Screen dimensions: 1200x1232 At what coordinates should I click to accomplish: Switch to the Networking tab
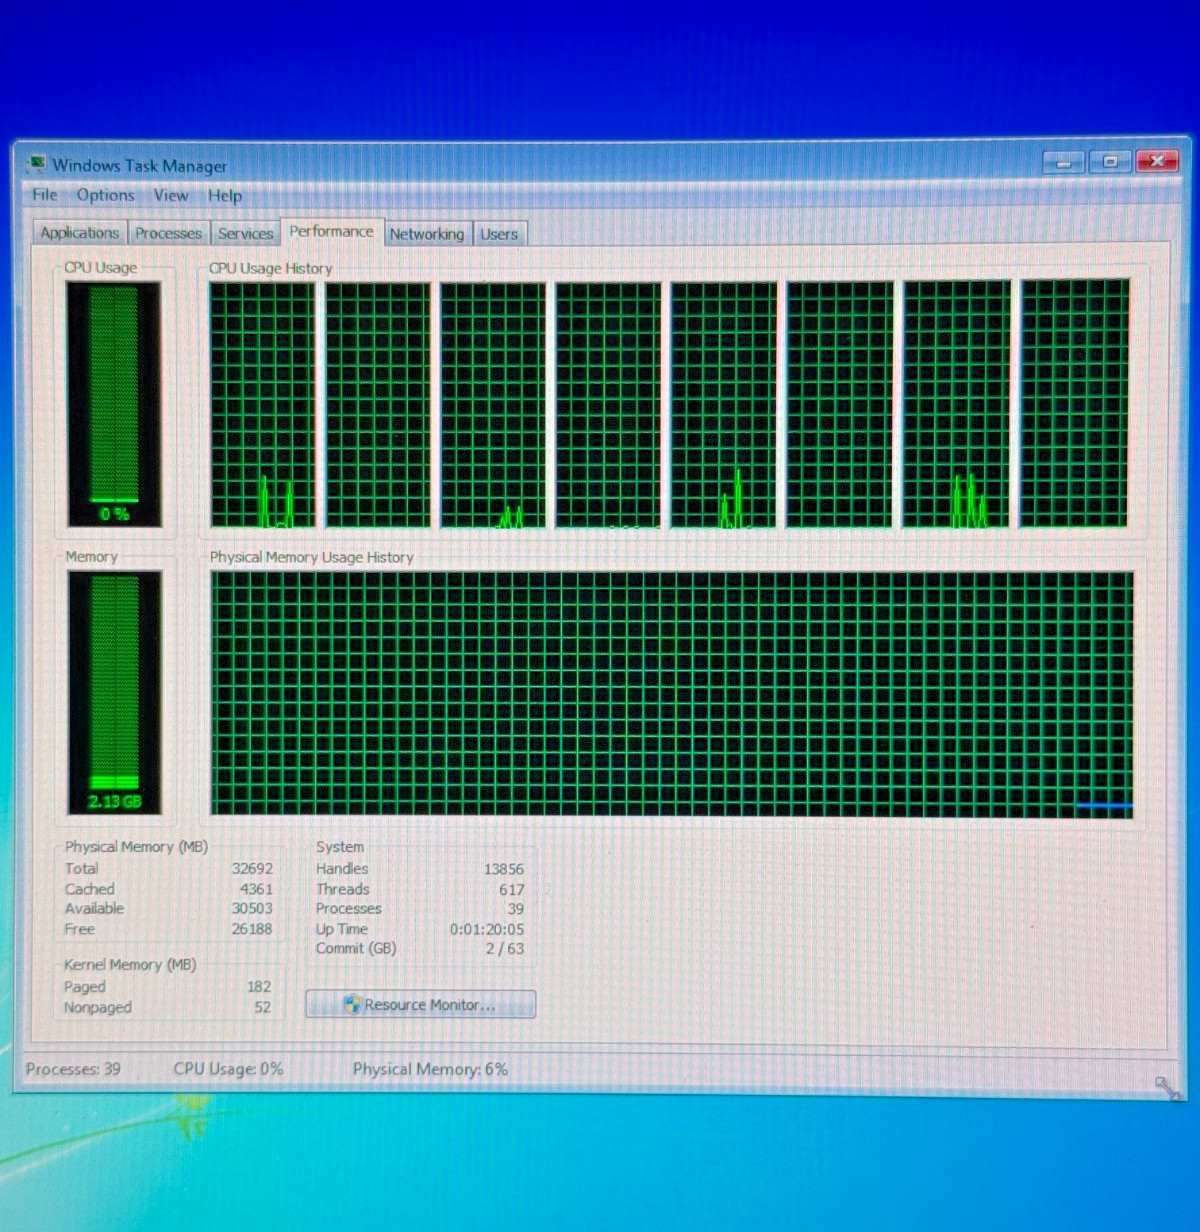[427, 234]
